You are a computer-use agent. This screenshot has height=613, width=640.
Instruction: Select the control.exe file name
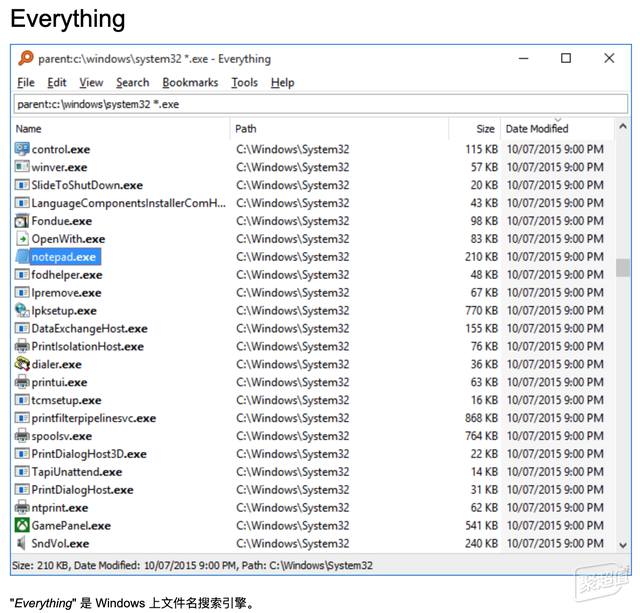61,149
